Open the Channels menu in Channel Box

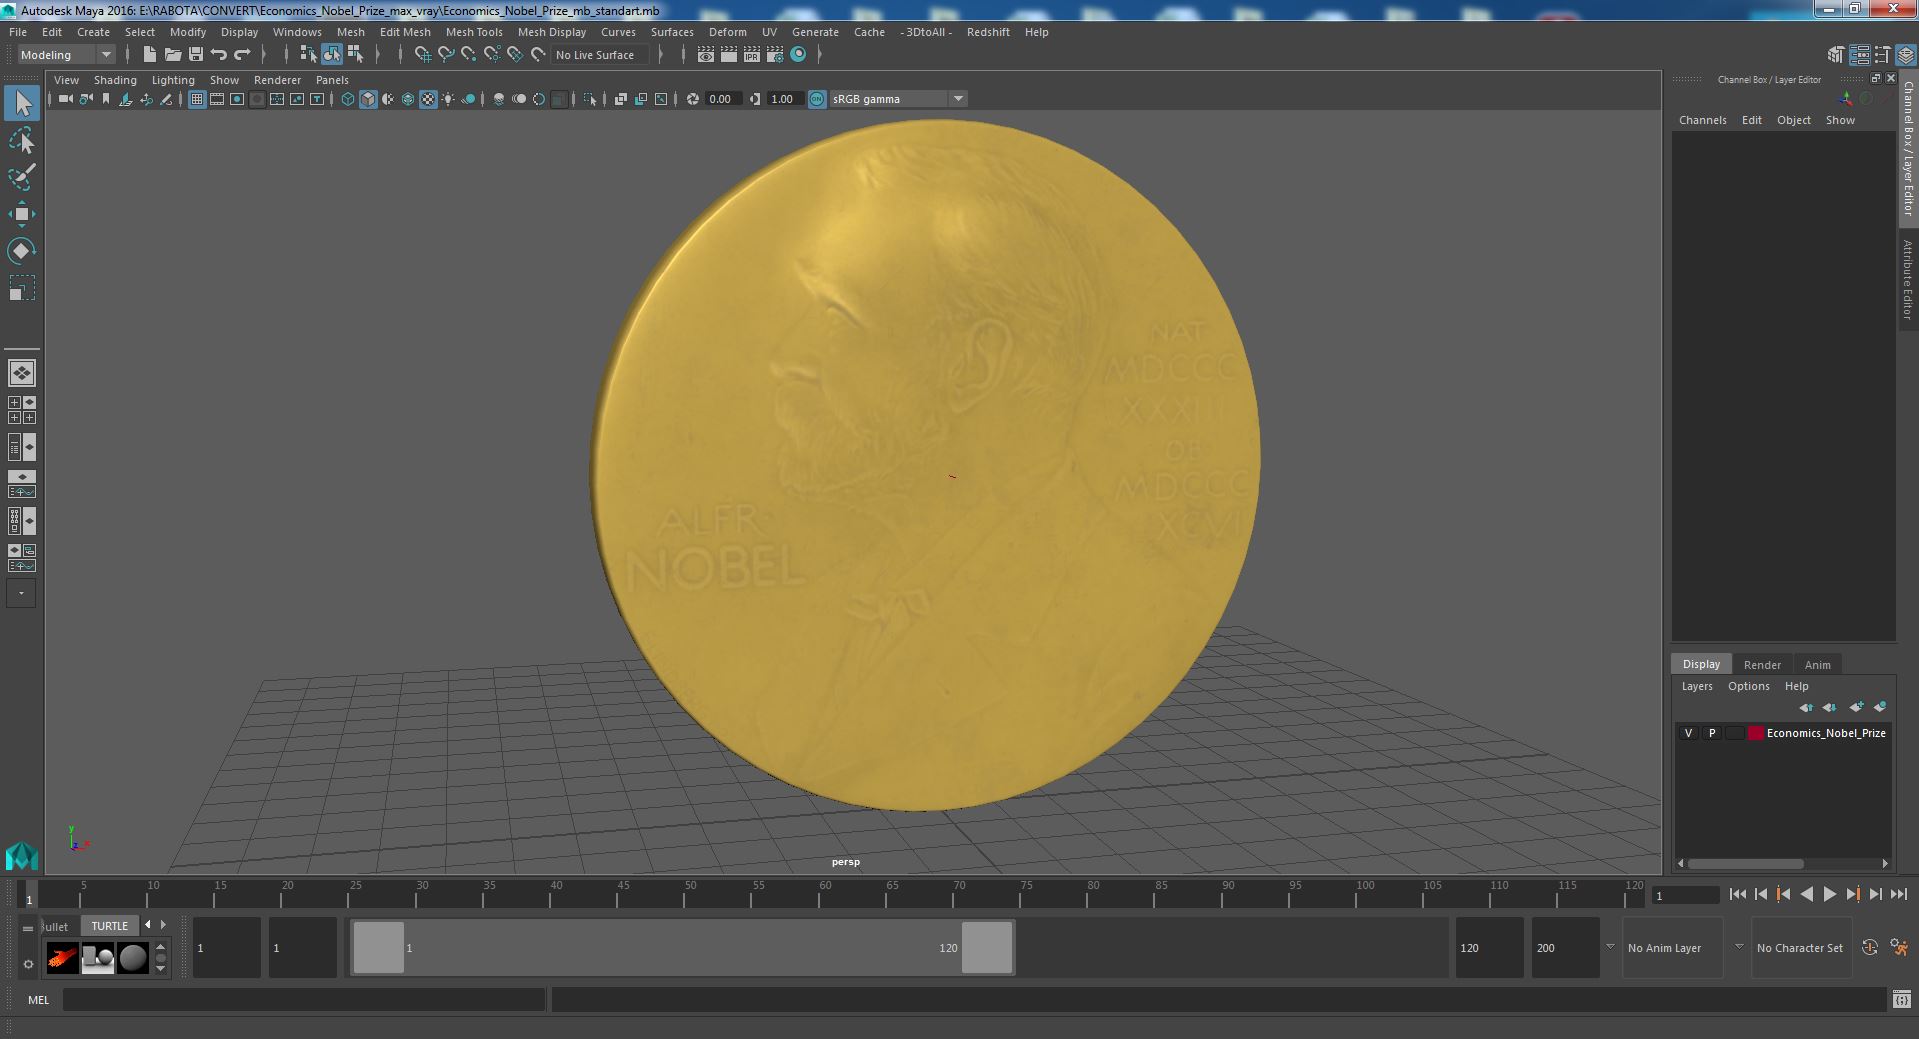pyautogui.click(x=1702, y=120)
